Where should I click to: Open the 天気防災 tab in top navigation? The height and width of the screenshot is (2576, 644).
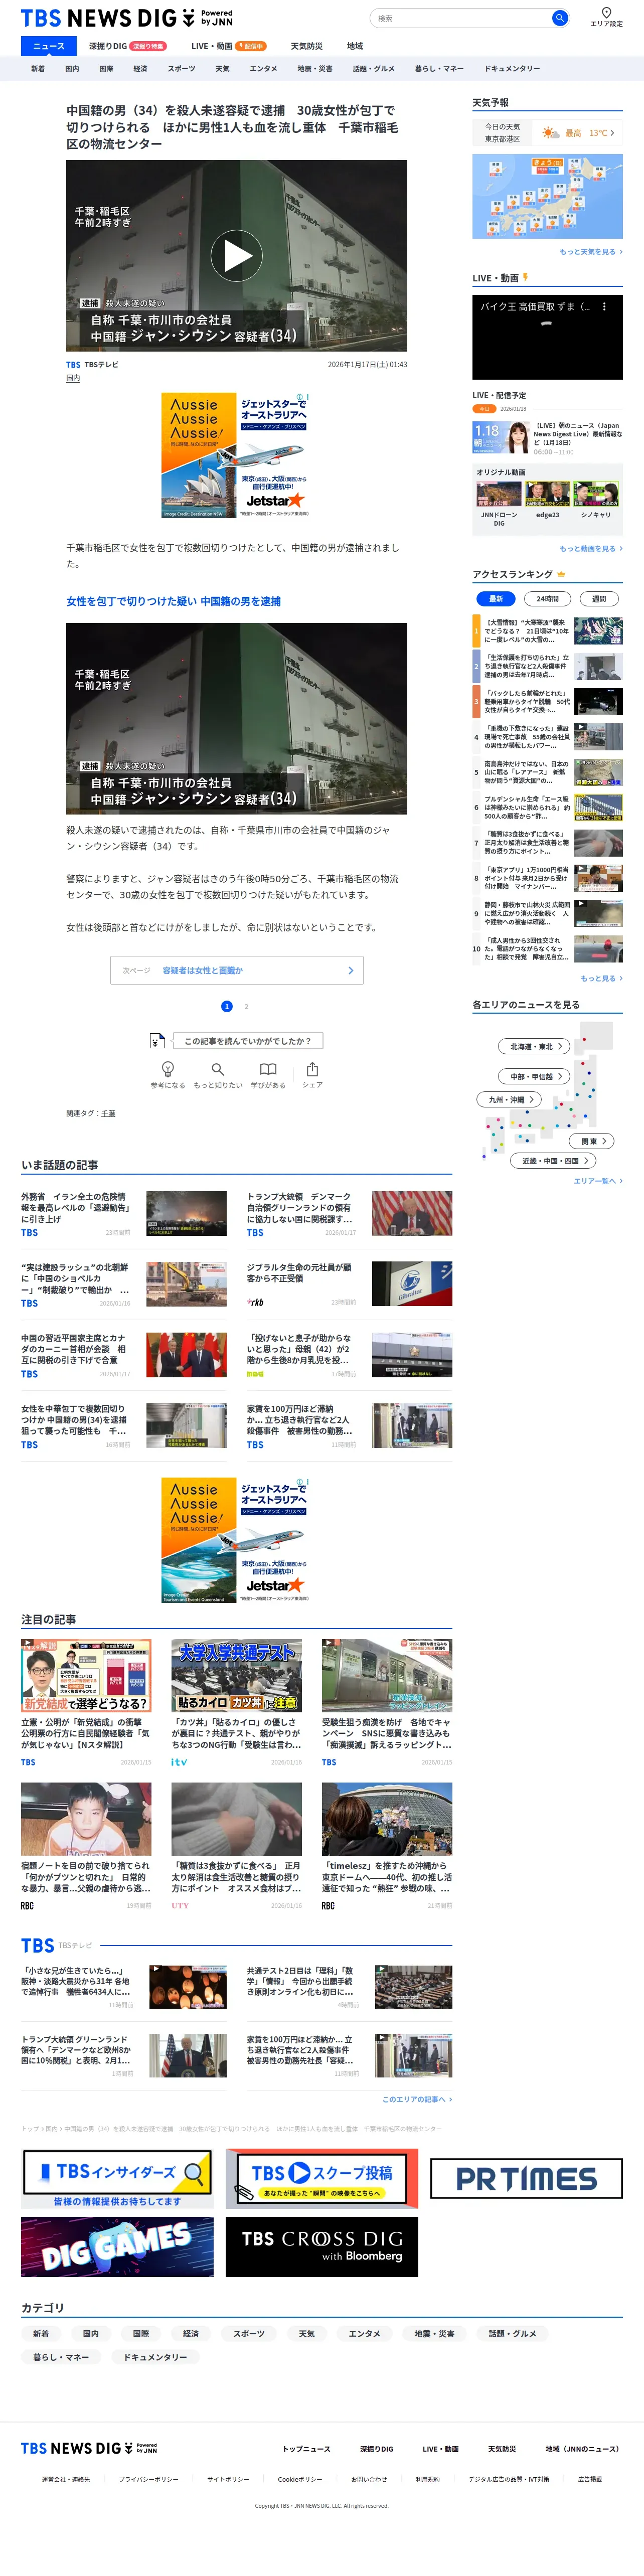click(306, 46)
